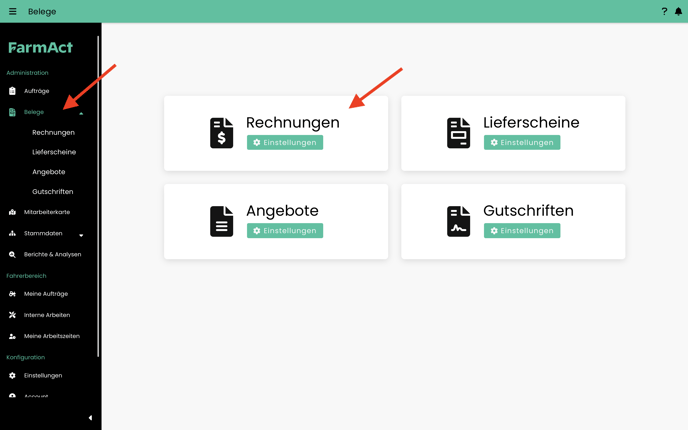Screen dimensions: 688x430
Task: Click the Belege page title in header
Action: pos(42,12)
